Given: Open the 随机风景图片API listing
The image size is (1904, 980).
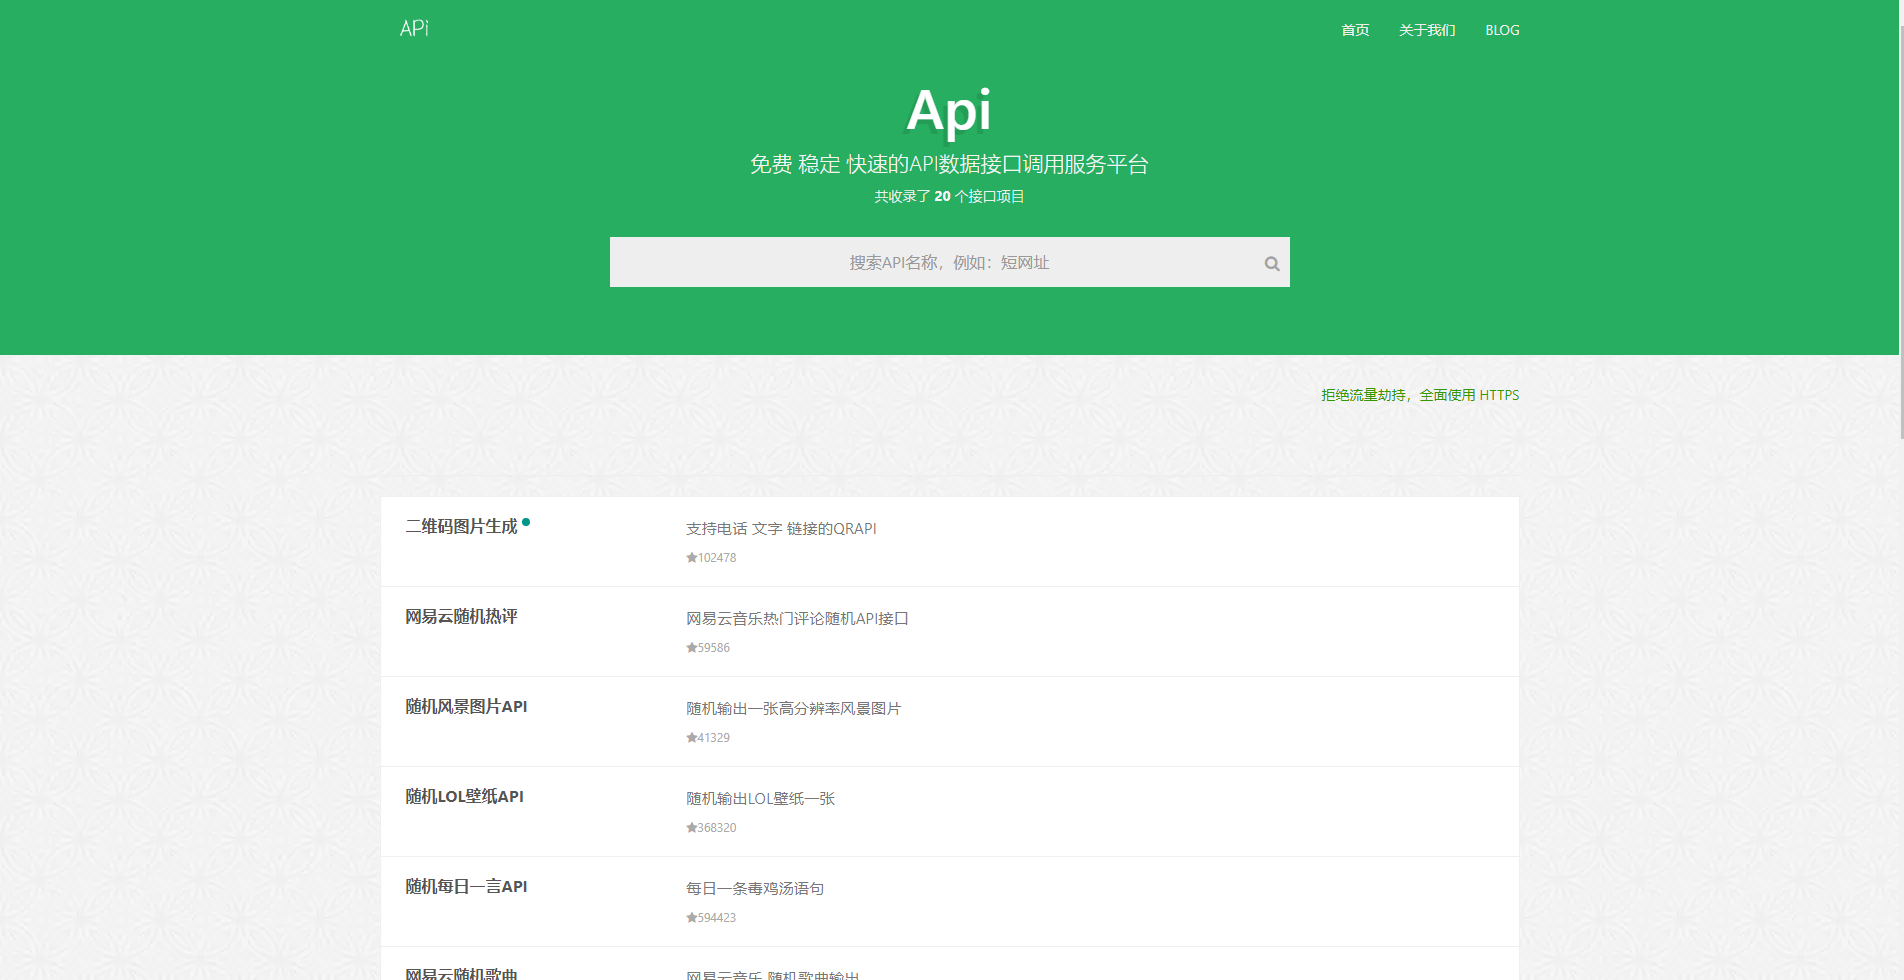Looking at the screenshot, I should [466, 707].
